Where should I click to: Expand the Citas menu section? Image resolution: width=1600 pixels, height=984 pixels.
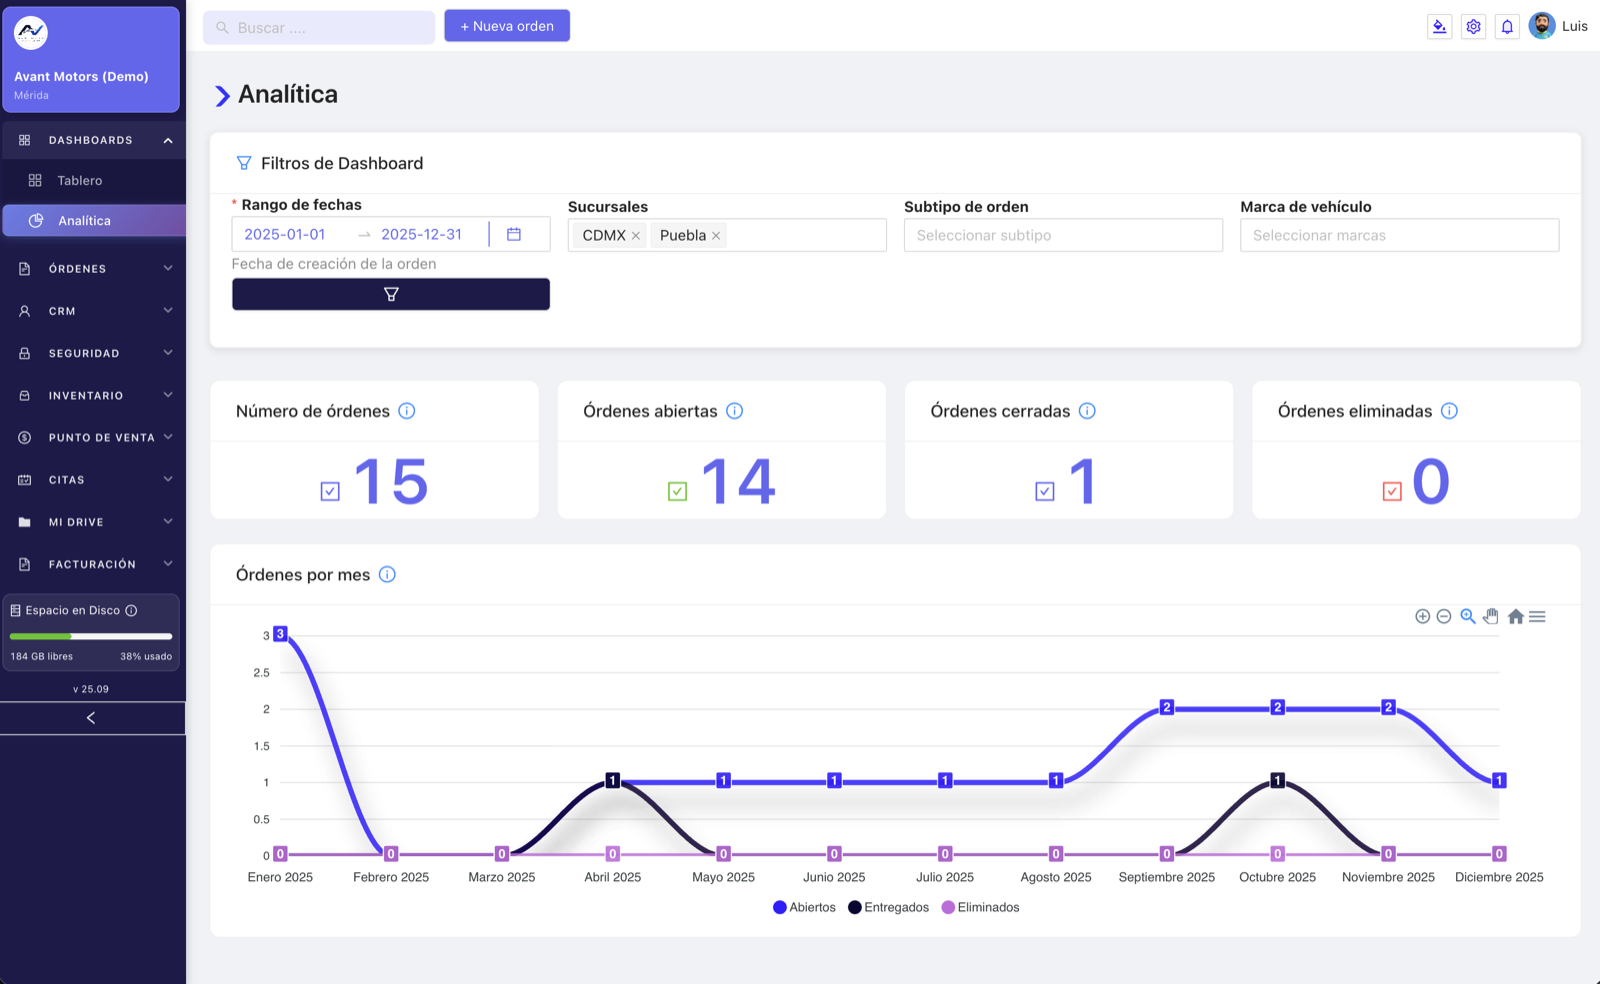[93, 479]
